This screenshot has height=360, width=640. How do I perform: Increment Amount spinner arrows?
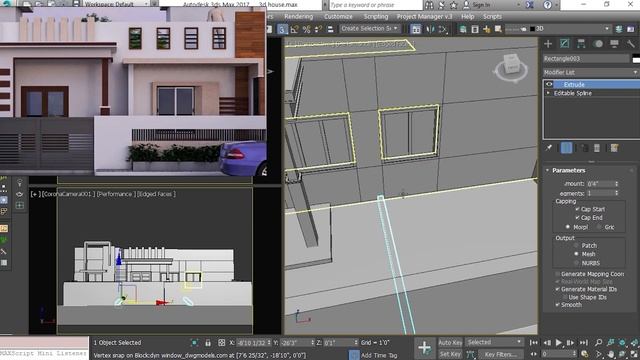[616, 184]
